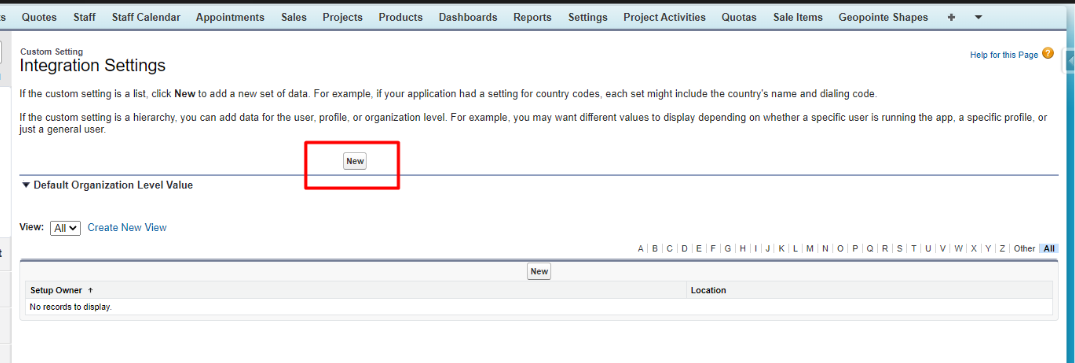
Task: Open the tab overflow dropdown arrow
Action: tap(978, 17)
